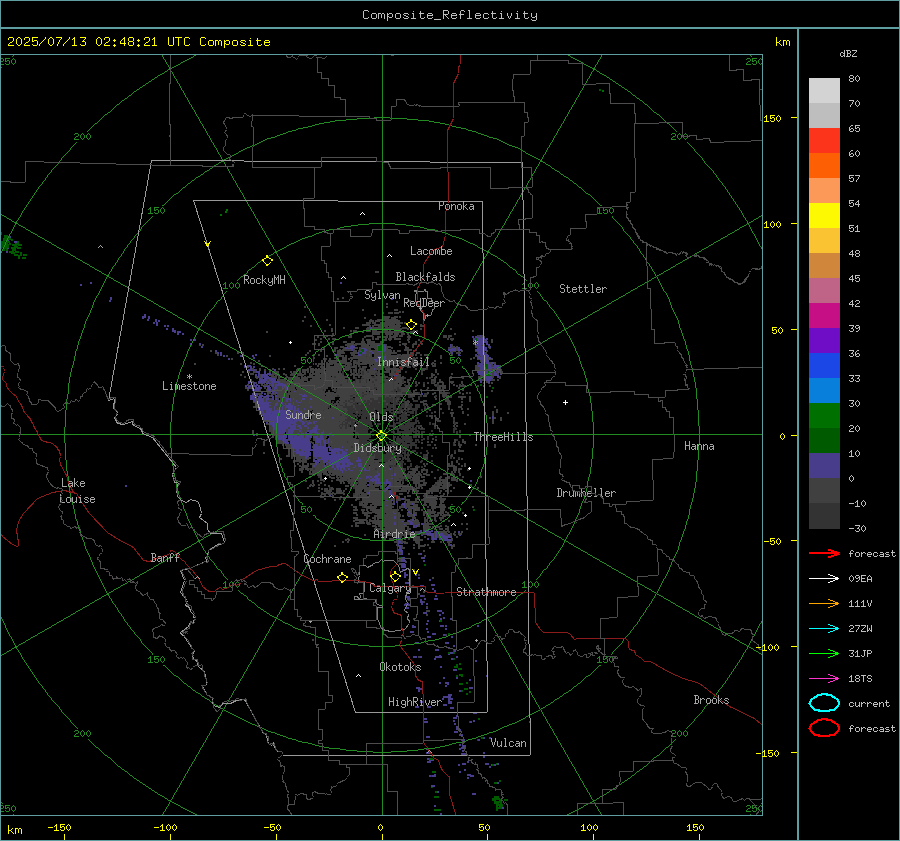Select the blue 36-33 dBZ swatch
The height and width of the screenshot is (841, 900).
824,365
